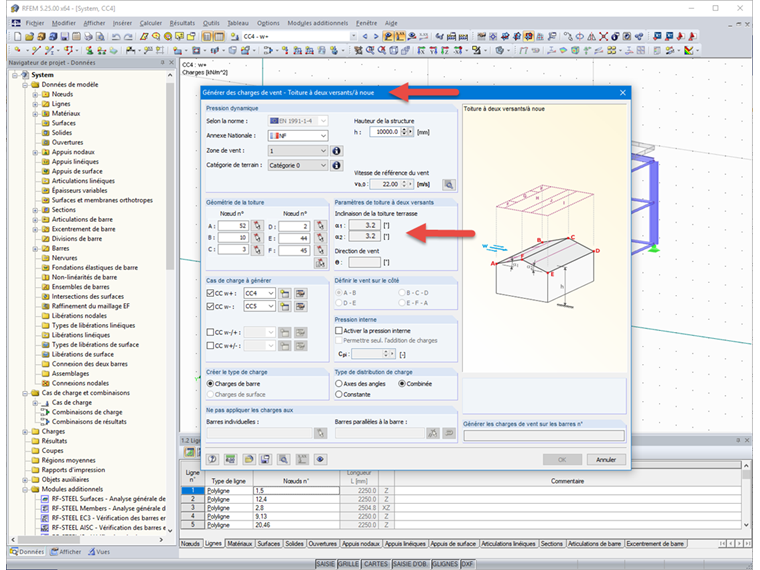The width and height of the screenshot is (760, 570).
Task: Click the Open file folder icon
Action: point(29,36)
